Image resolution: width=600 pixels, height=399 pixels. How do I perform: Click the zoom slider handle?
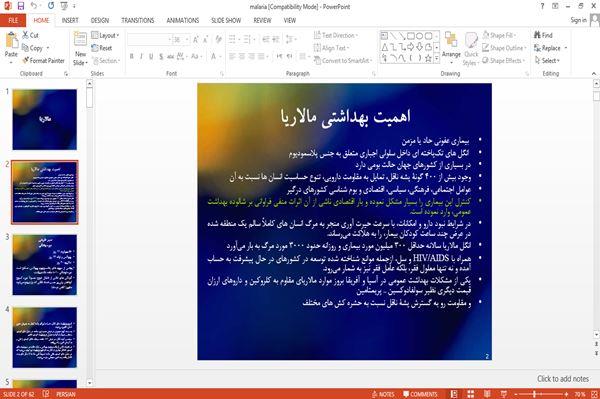click(535, 394)
